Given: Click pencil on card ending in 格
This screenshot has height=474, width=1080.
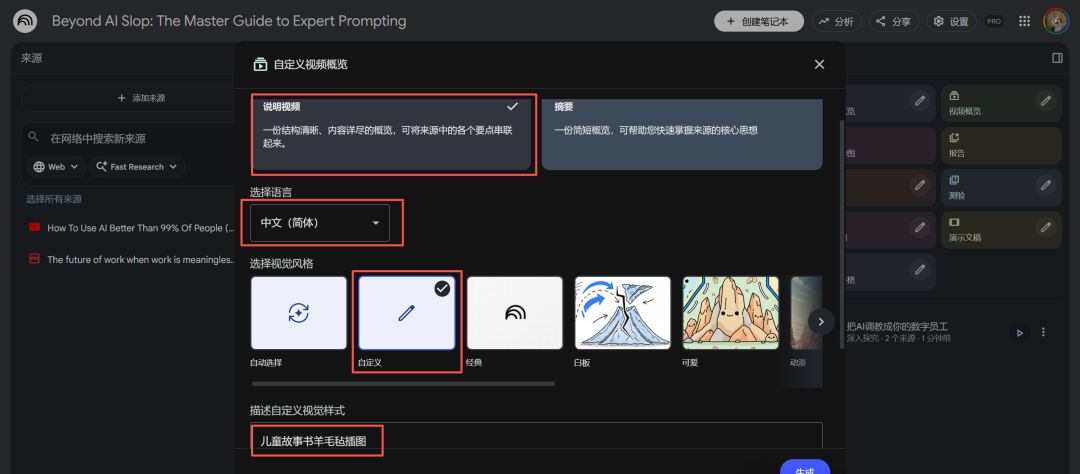Looking at the screenshot, I should 920,269.
